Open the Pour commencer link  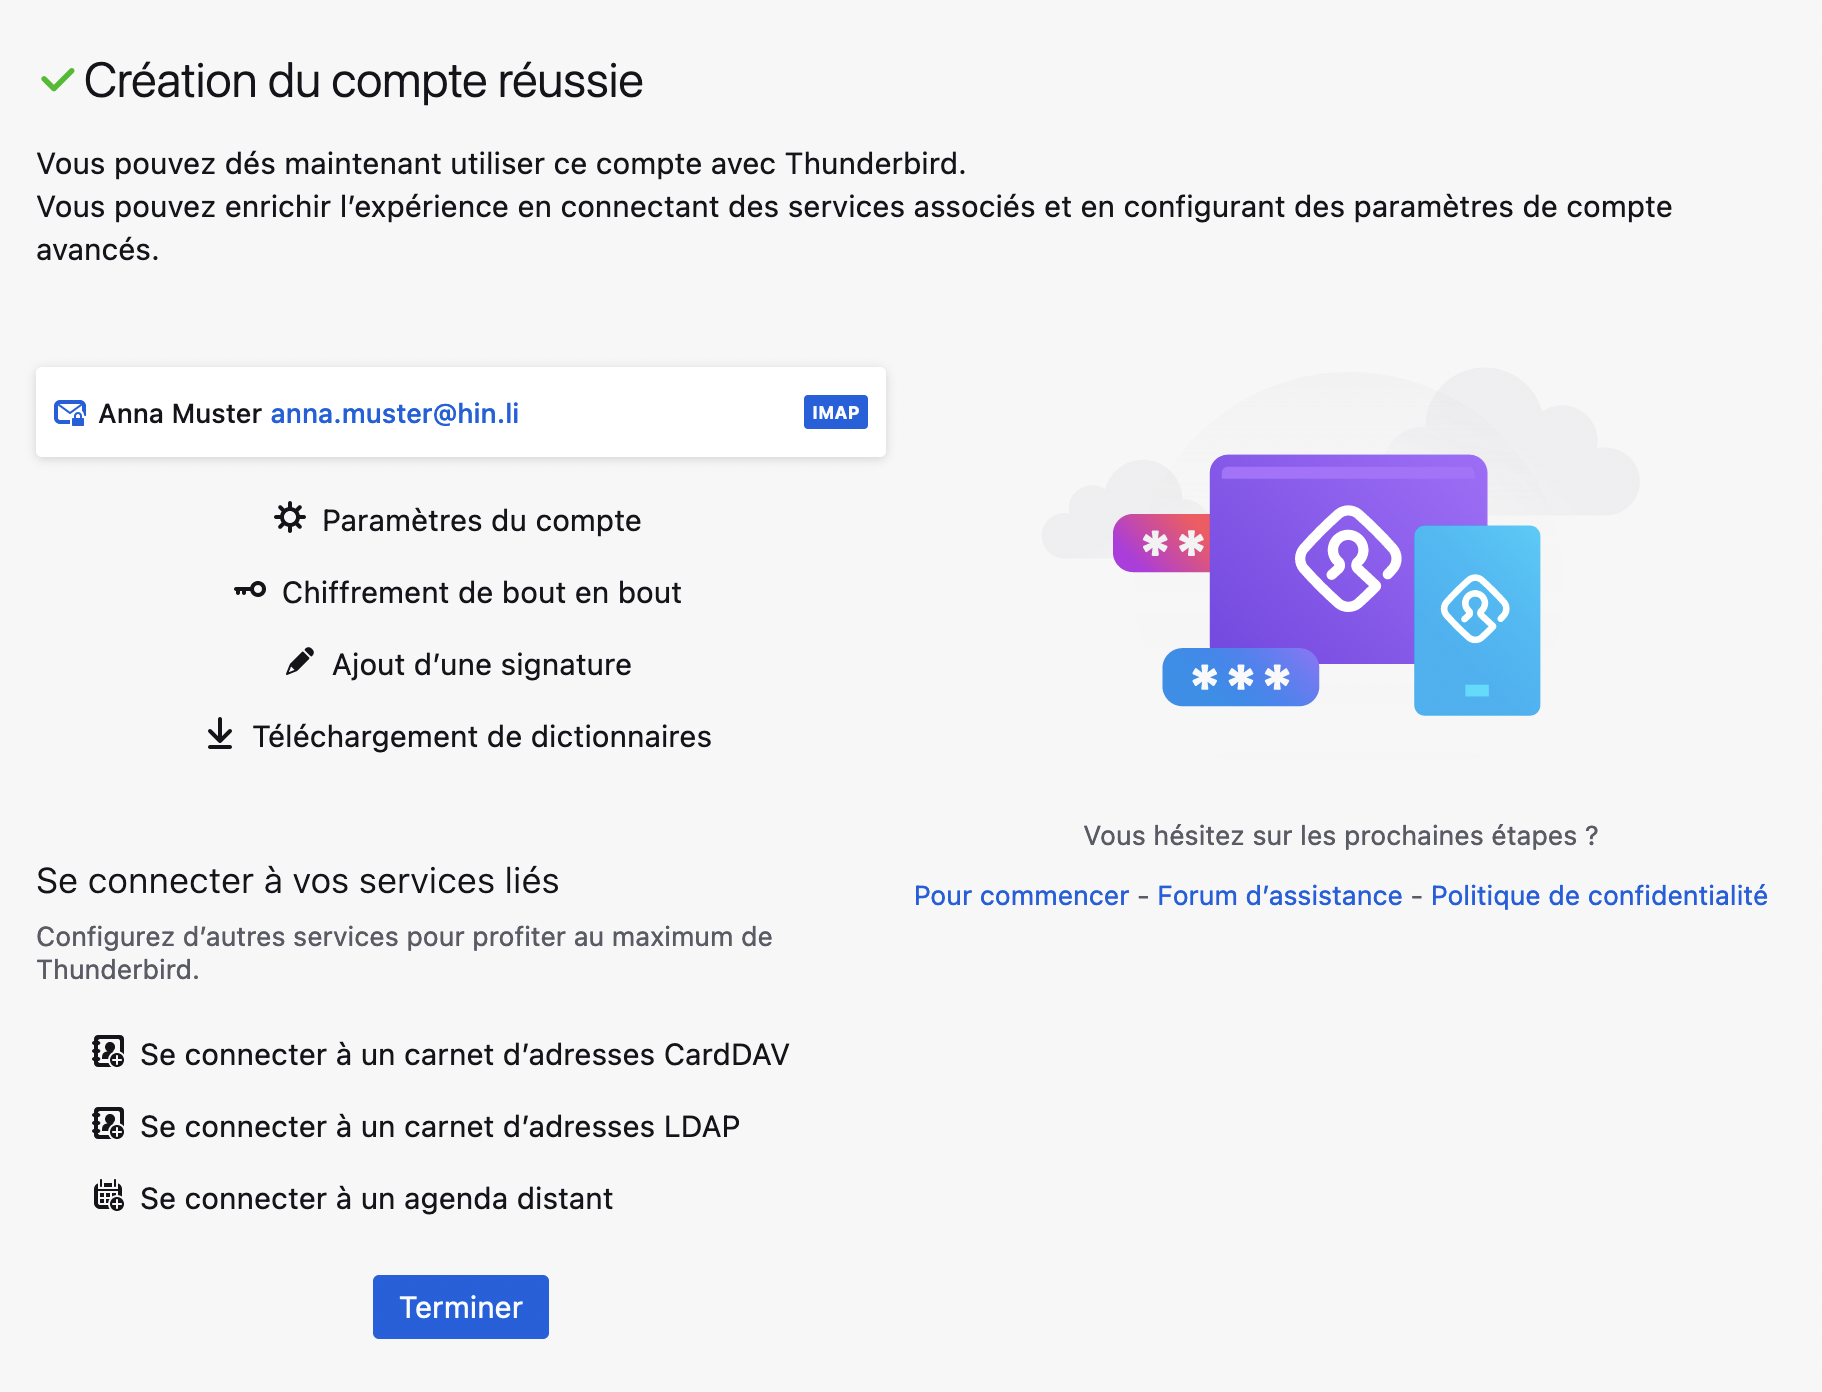point(1021,895)
